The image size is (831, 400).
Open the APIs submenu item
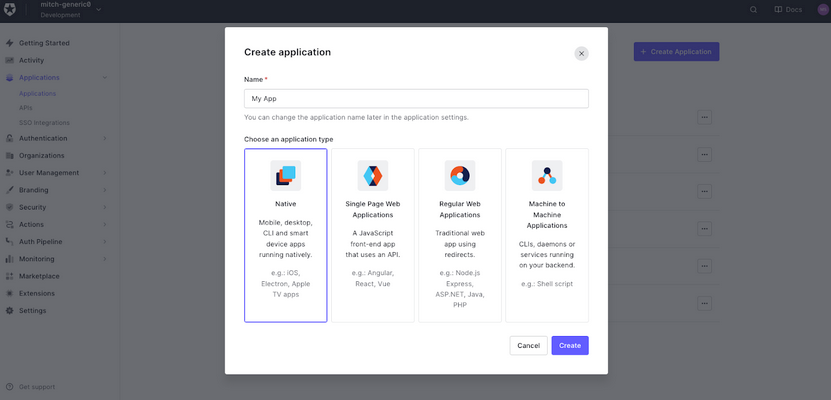pyautogui.click(x=26, y=107)
